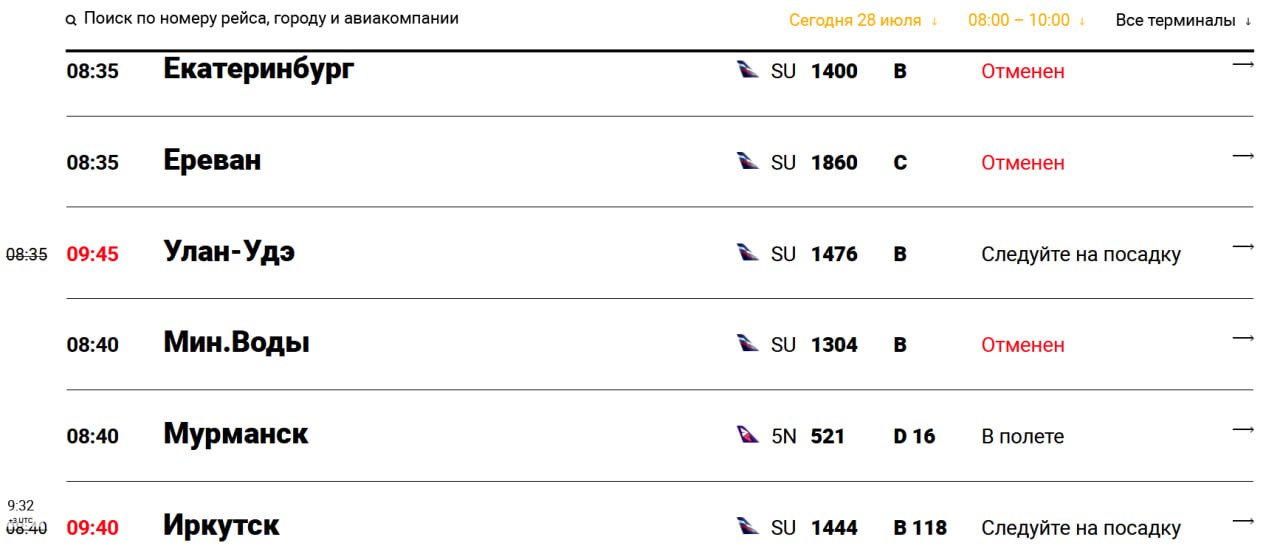Screen dimensions: 1280x554
Task: Click Aeroflot logo beside flight SU 1400
Action: (748, 70)
